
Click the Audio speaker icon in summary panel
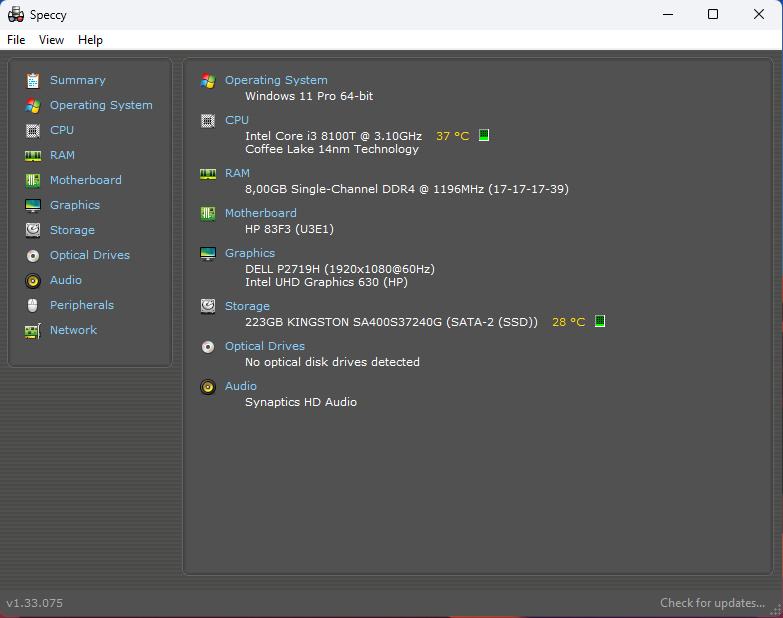click(x=208, y=387)
